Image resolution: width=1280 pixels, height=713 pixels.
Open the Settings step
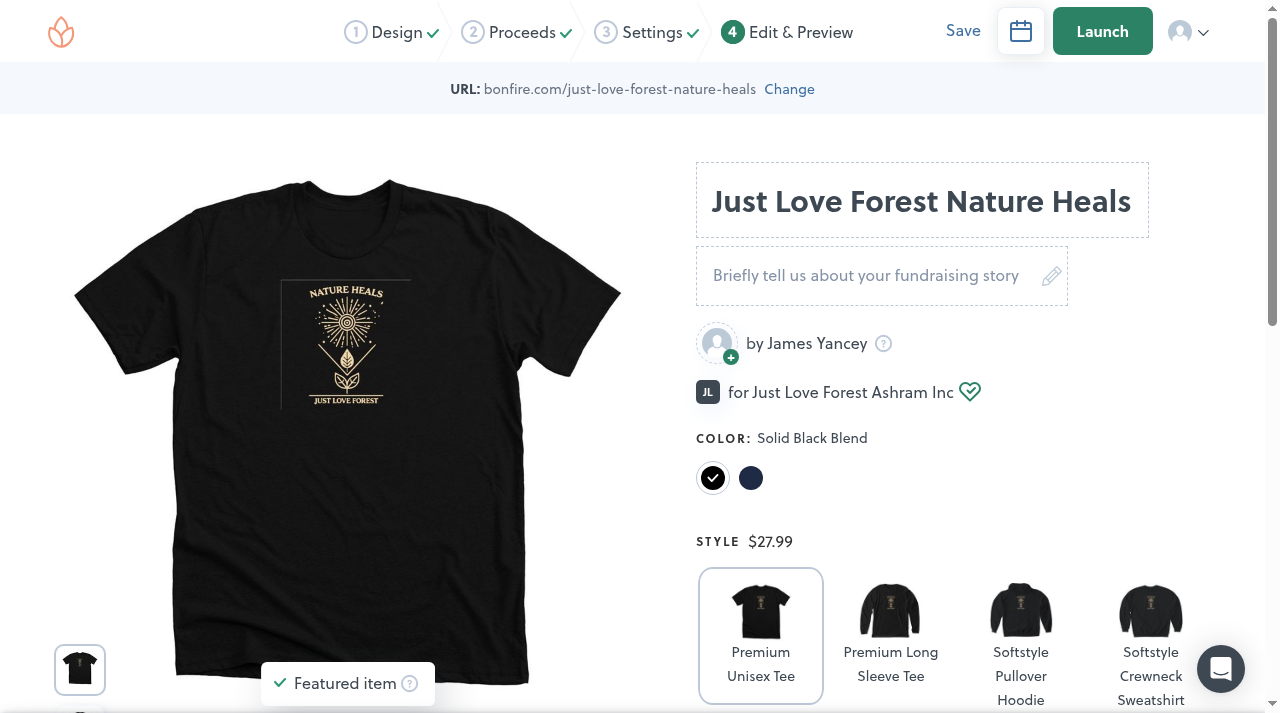646,32
